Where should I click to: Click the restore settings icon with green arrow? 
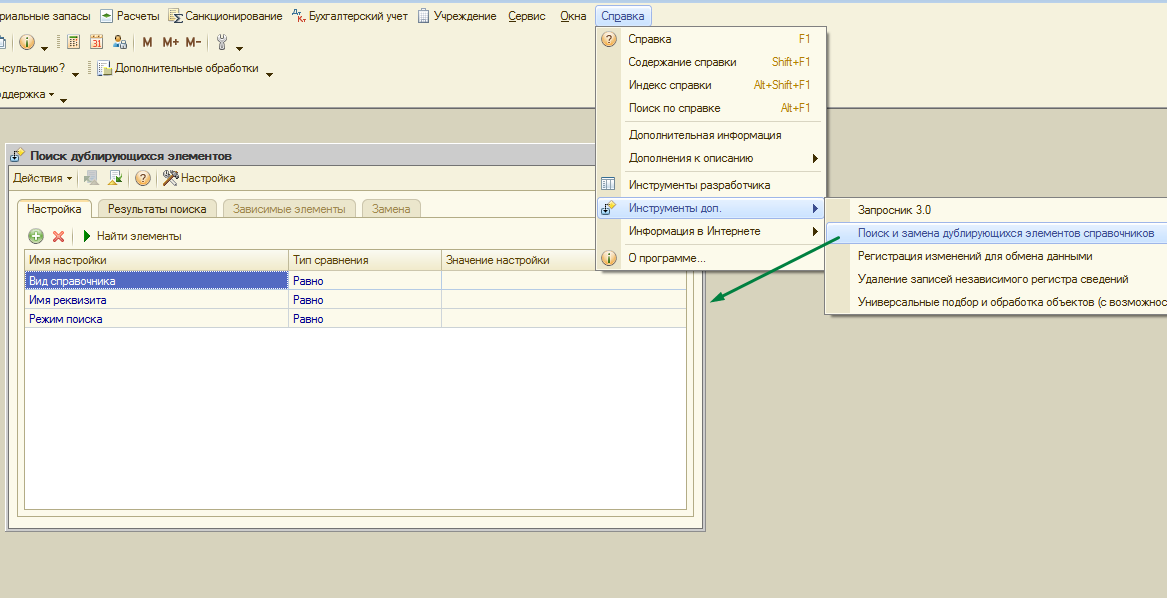115,178
